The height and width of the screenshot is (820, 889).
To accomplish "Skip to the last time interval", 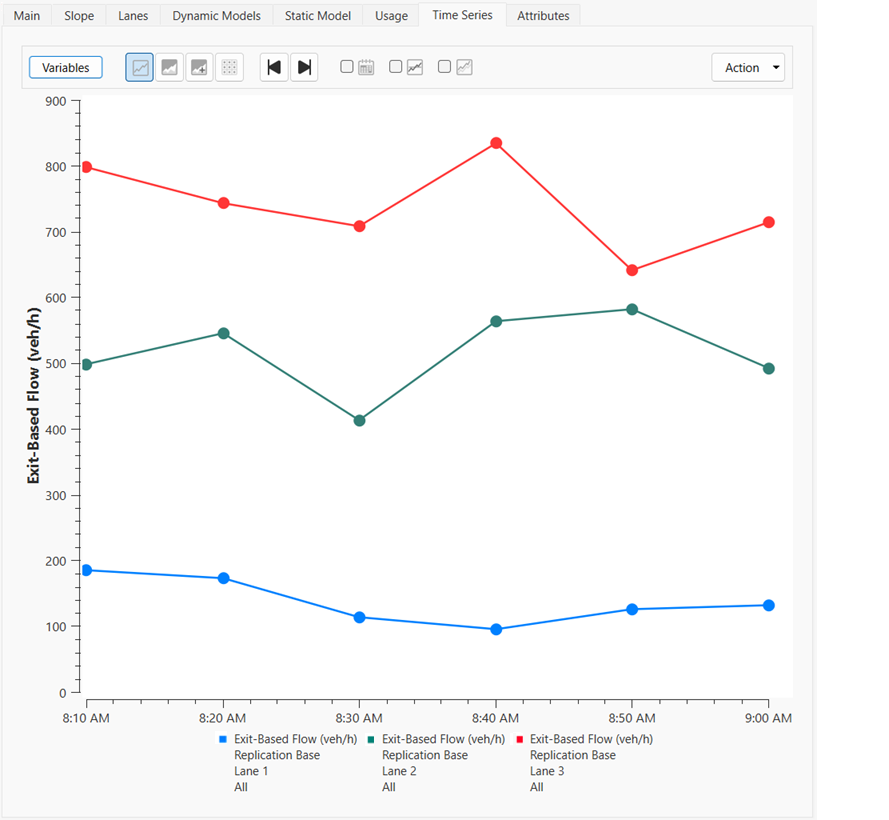I will (304, 68).
